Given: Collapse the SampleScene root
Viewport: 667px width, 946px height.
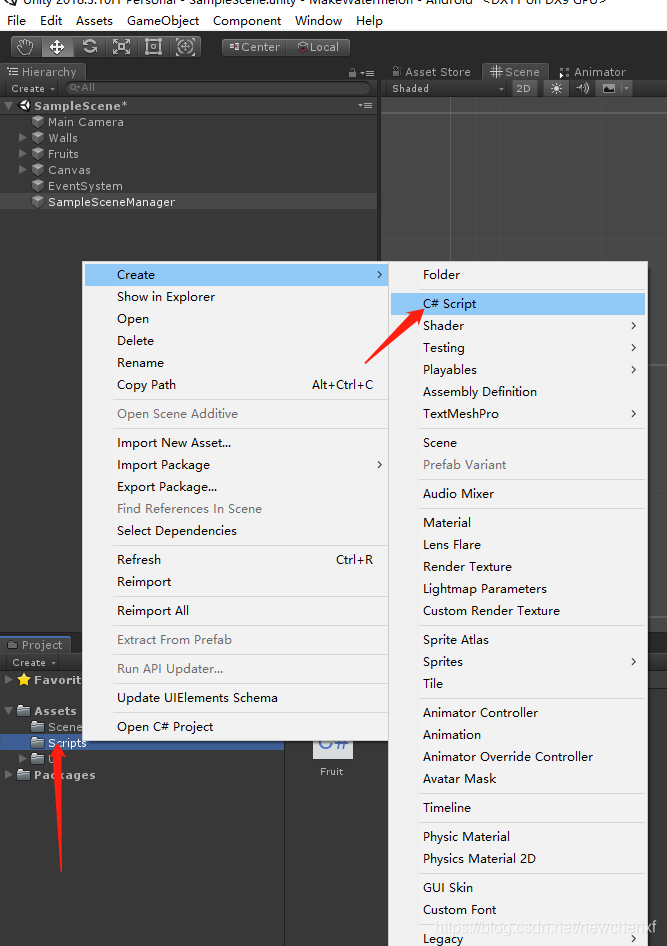Looking at the screenshot, I should (x=8, y=106).
